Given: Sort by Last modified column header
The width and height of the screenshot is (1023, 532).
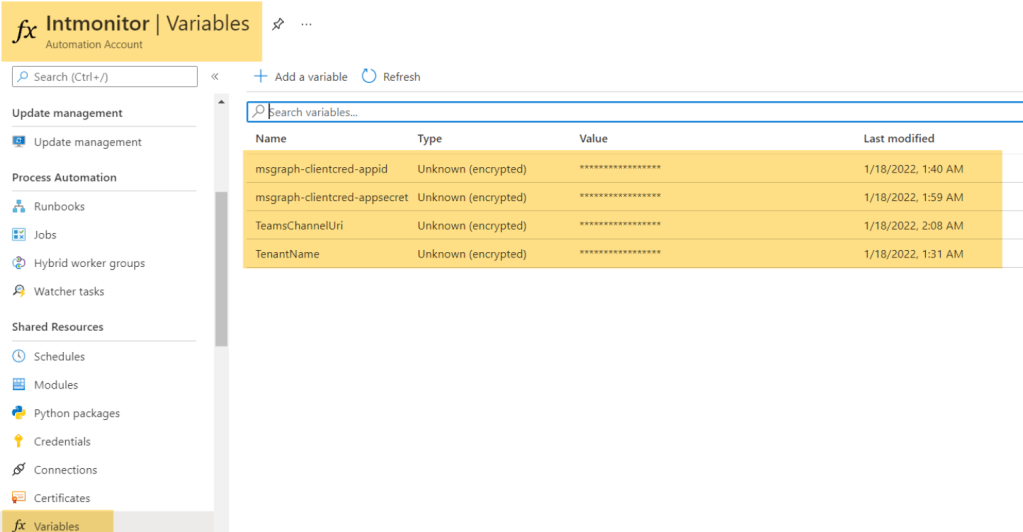Looking at the screenshot, I should click(x=899, y=139).
